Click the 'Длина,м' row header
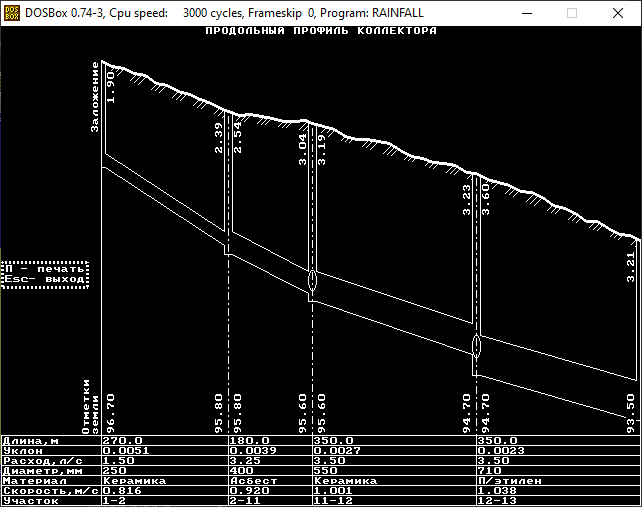 click(31, 441)
